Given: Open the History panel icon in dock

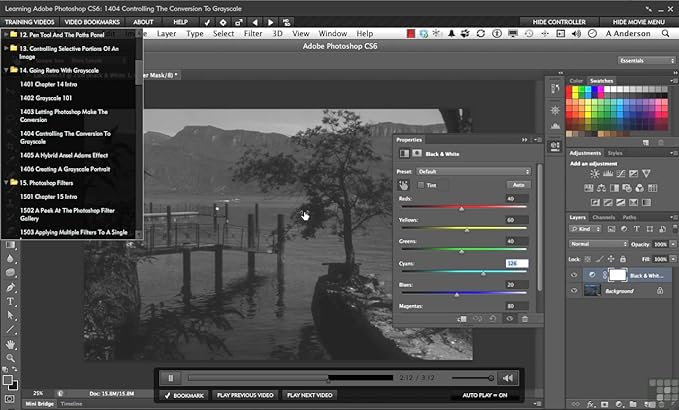Looking at the screenshot, I should pyautogui.click(x=555, y=88).
